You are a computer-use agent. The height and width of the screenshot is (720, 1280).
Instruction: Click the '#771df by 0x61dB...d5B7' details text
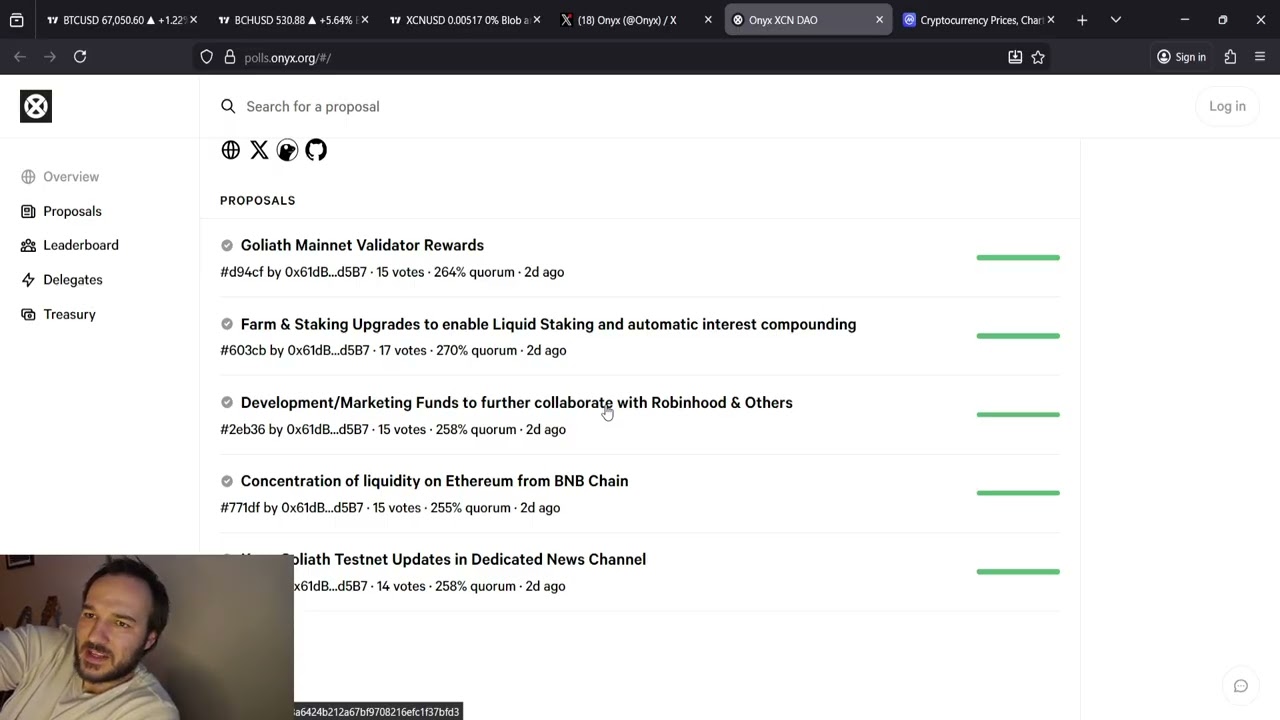pyautogui.click(x=292, y=508)
